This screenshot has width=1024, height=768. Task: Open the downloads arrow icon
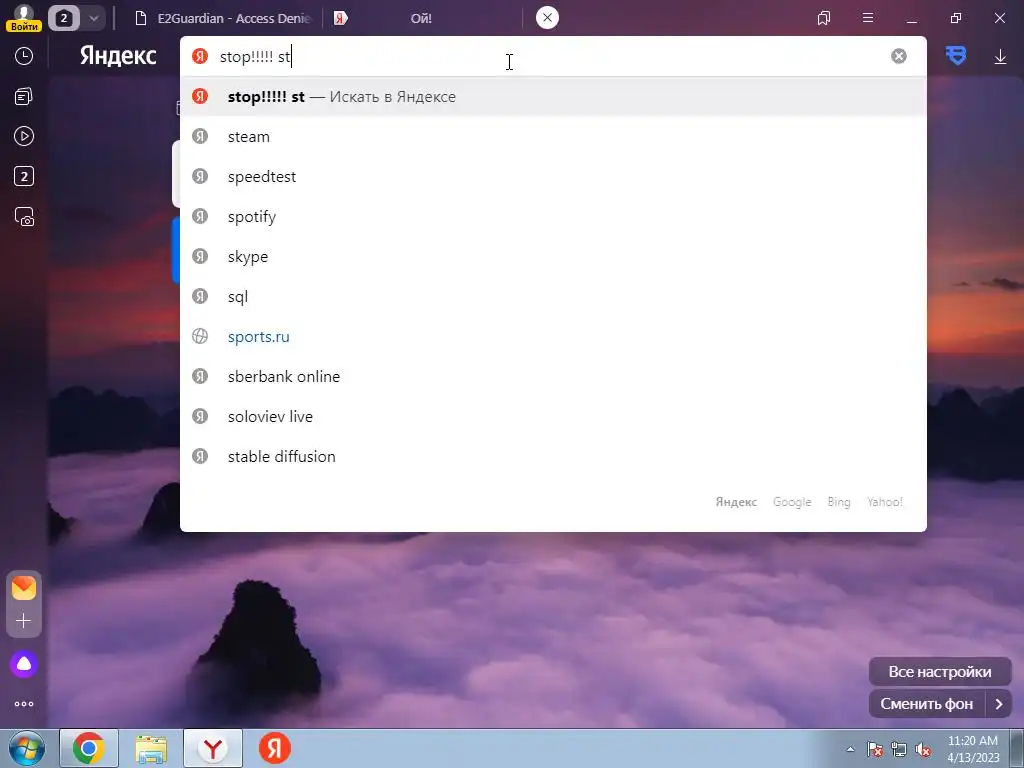1000,57
